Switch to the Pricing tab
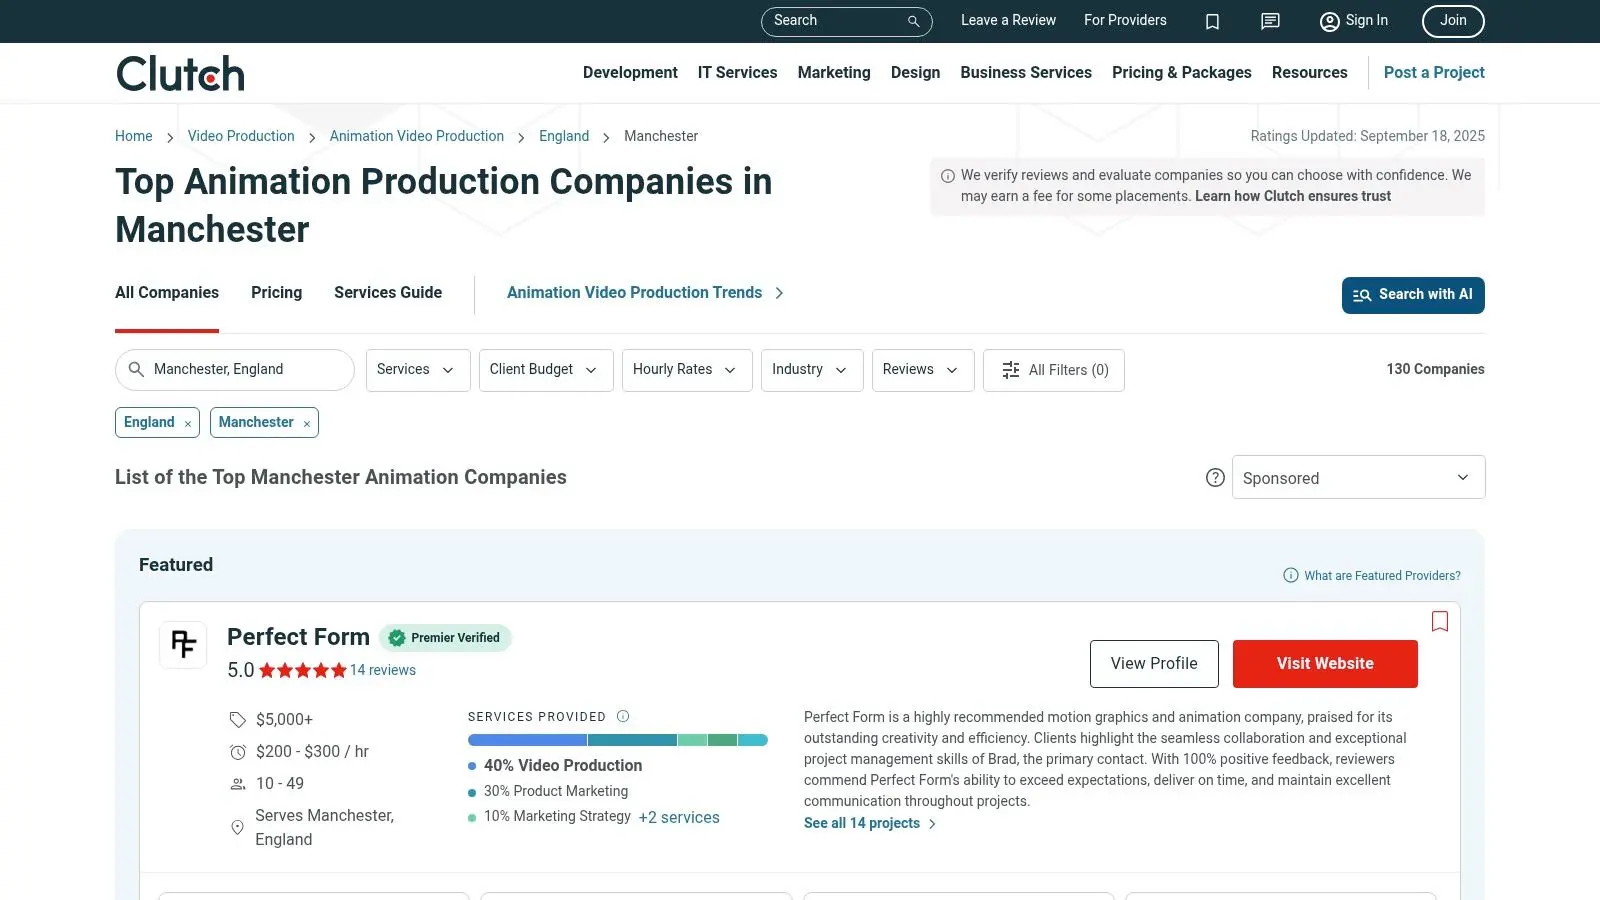This screenshot has width=1600, height=900. point(276,293)
